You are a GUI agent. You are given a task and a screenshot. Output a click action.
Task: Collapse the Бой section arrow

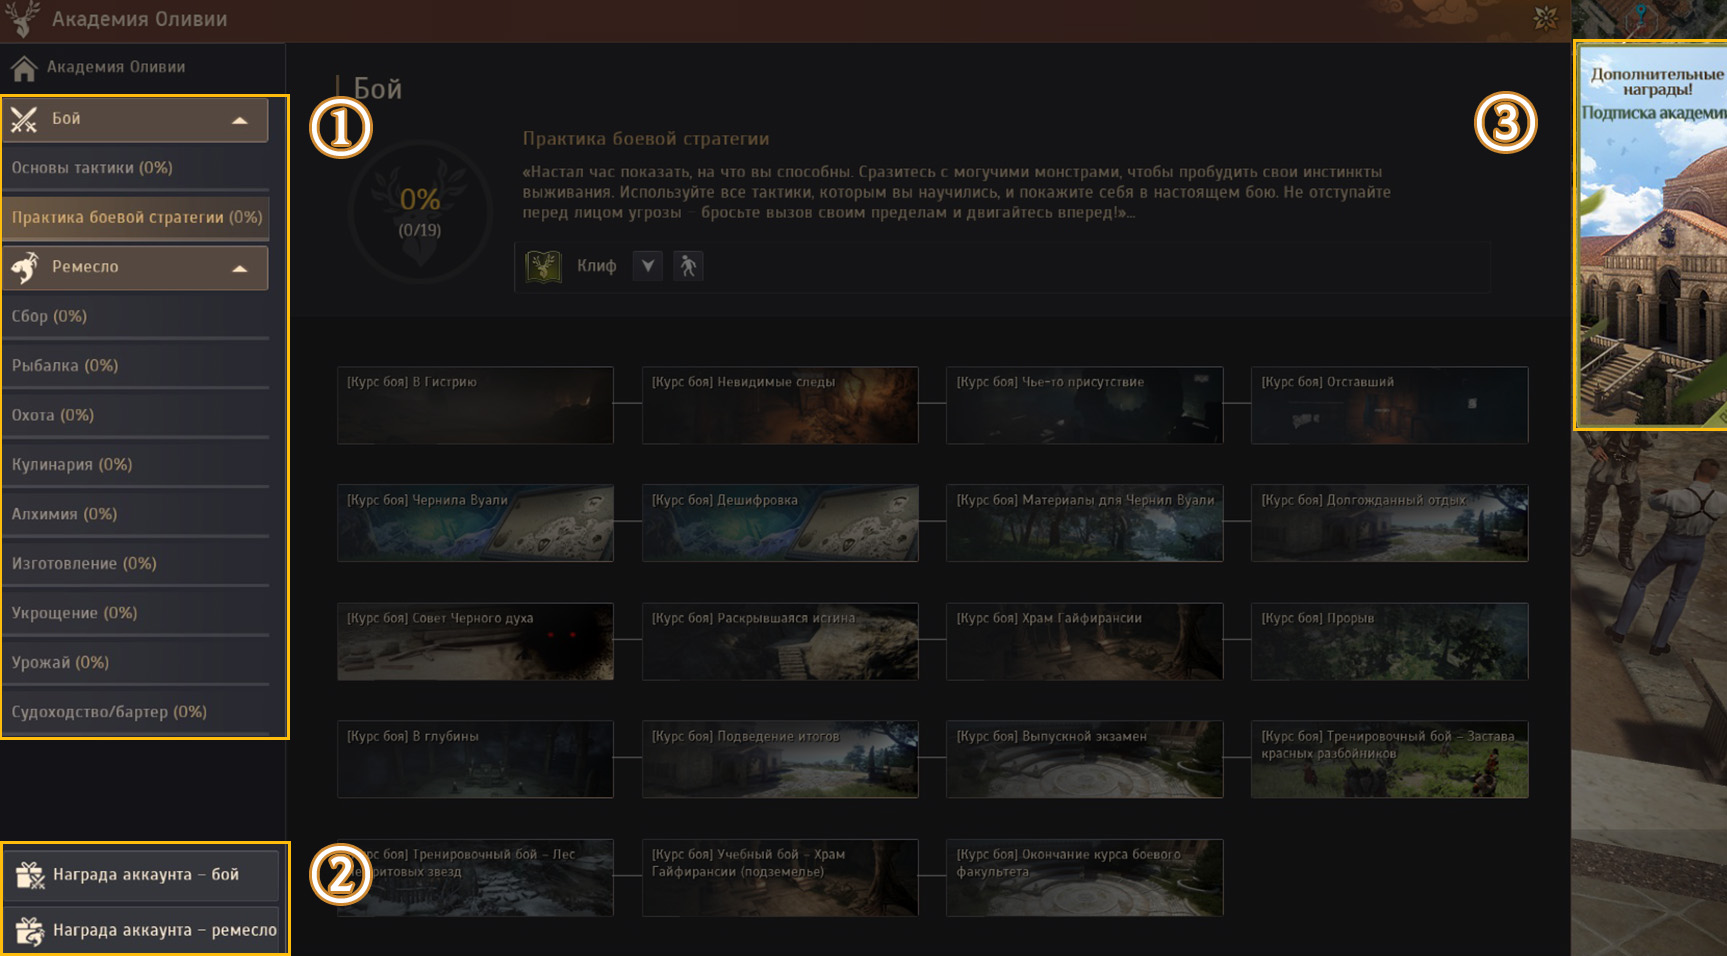pyautogui.click(x=240, y=120)
